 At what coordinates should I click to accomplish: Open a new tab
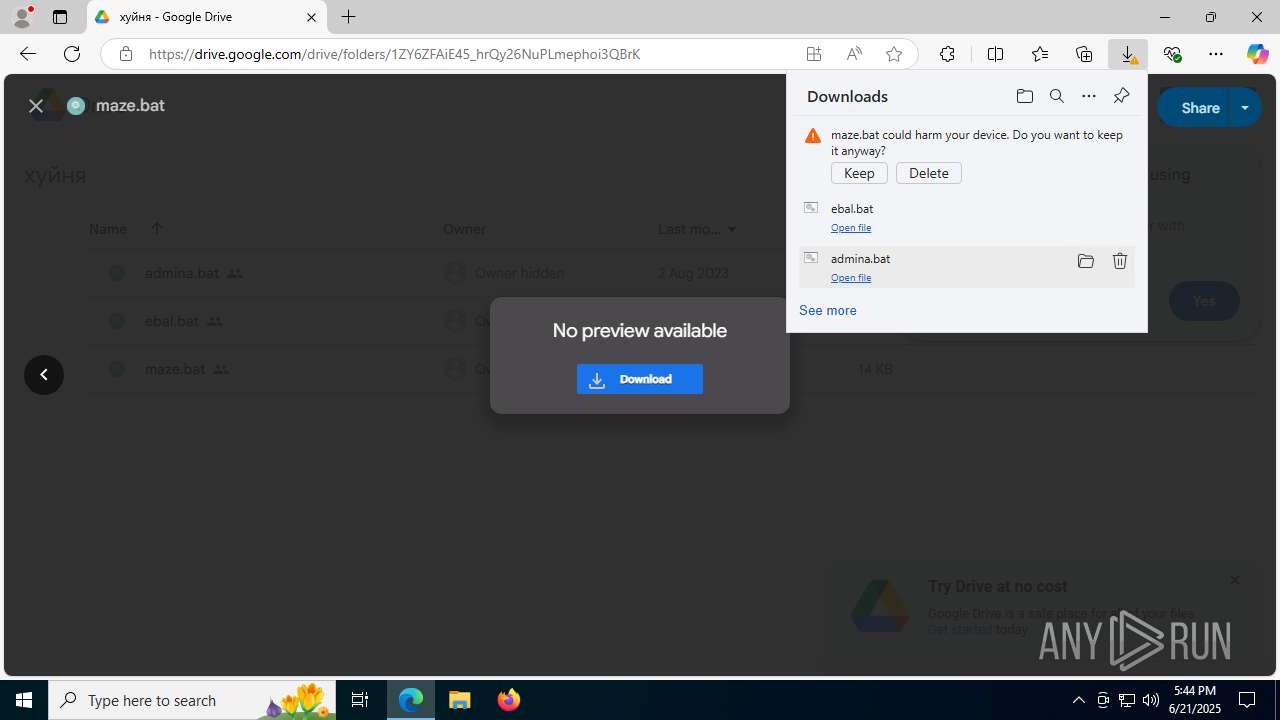(x=348, y=17)
